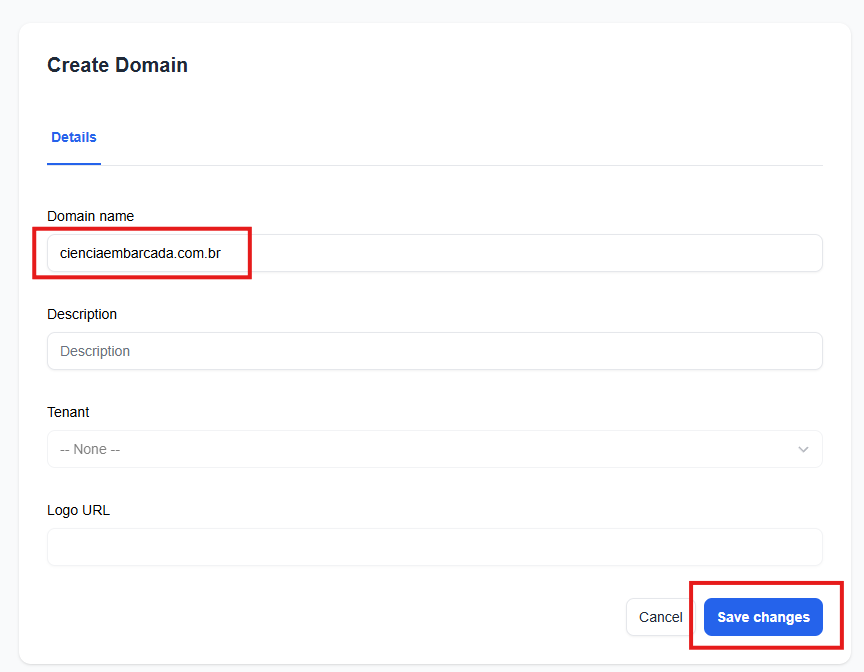
Task: Click the Domain name input field
Action: click(434, 253)
